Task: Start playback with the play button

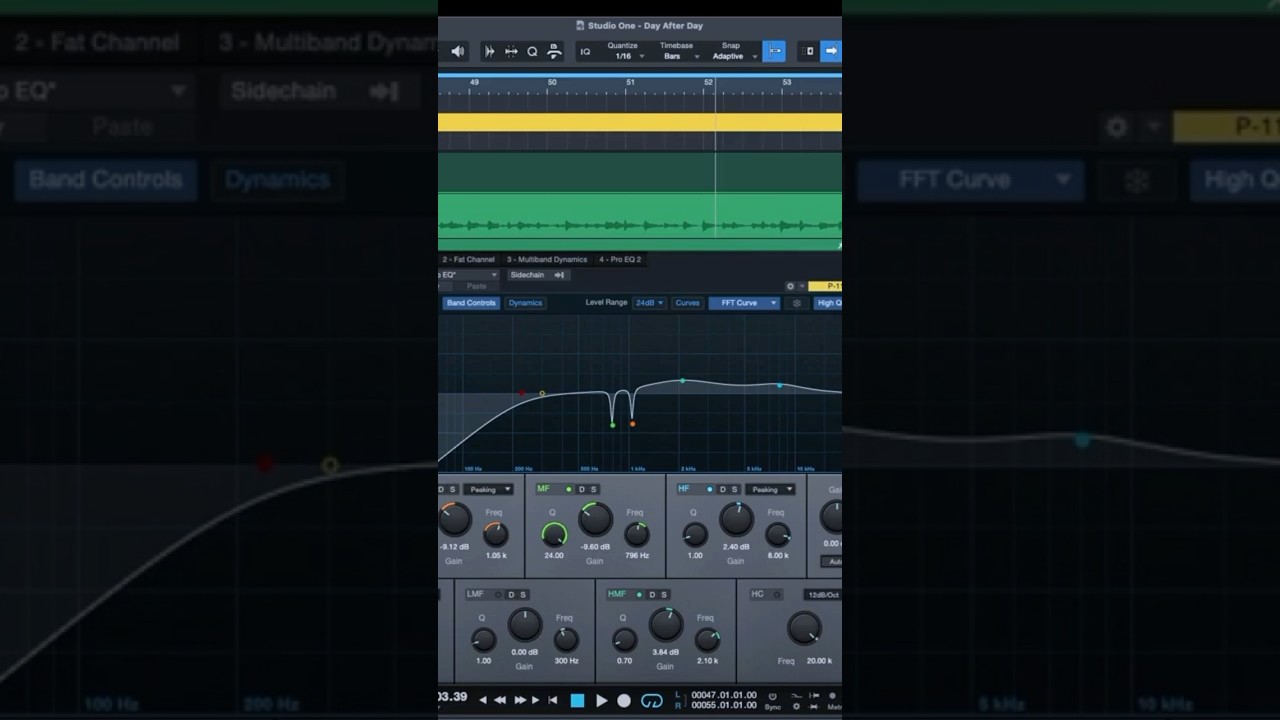Action: (x=601, y=701)
